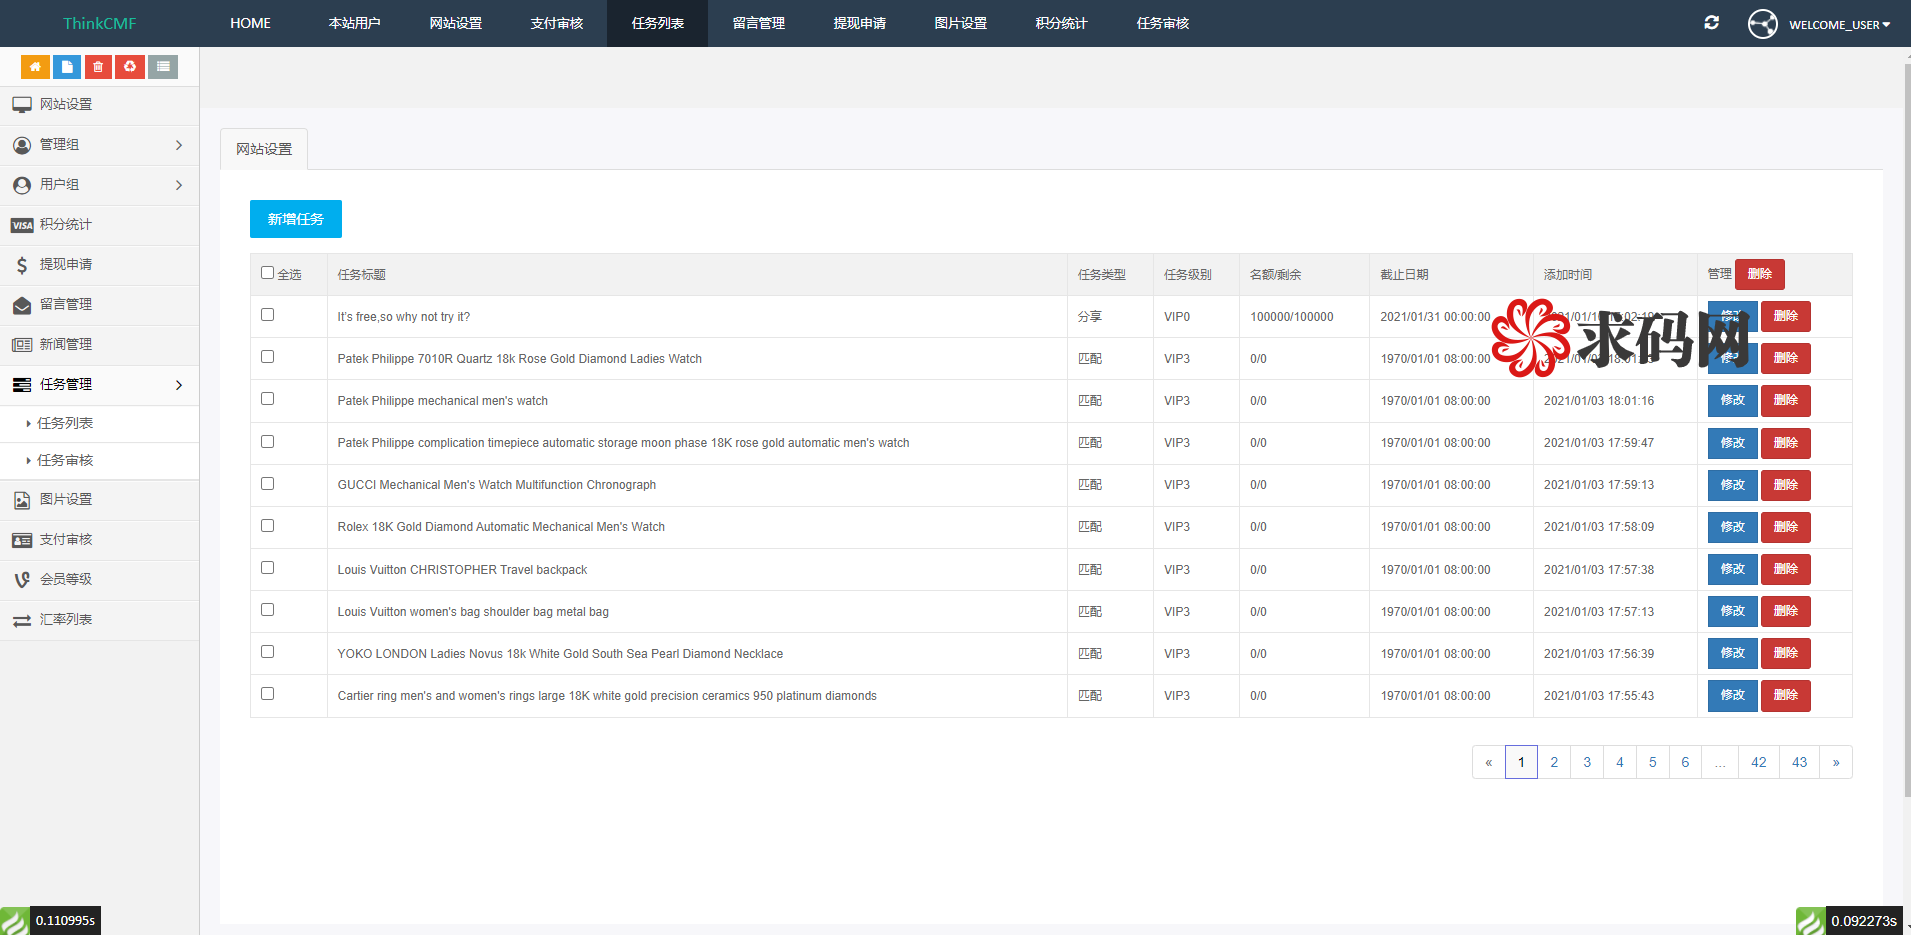Open 任务审核 in sidebar submenu
This screenshot has width=1911, height=935.
coord(65,460)
